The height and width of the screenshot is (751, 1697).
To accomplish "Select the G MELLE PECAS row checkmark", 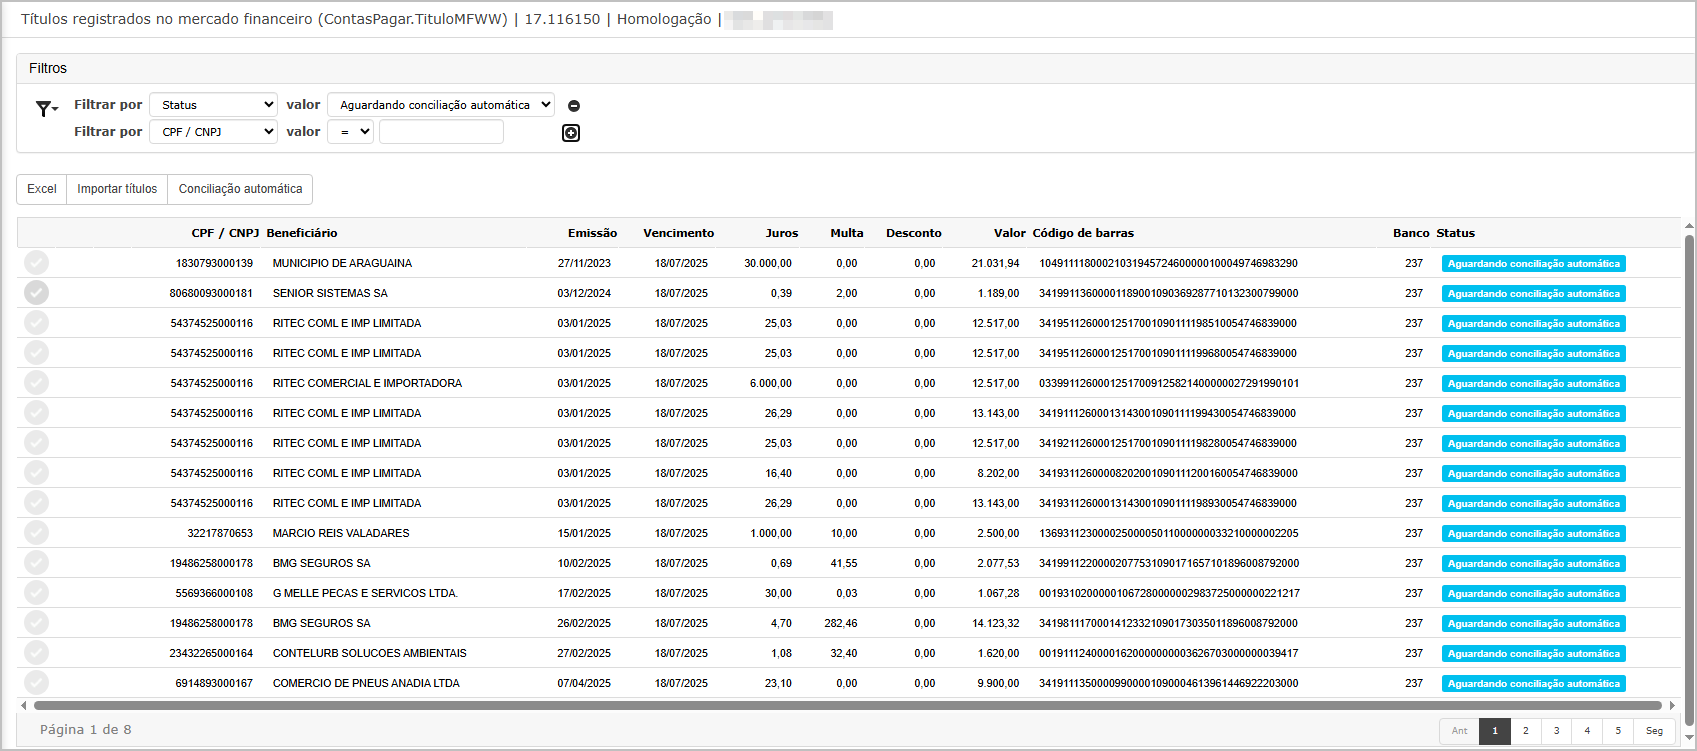I will pyautogui.click(x=36, y=593).
